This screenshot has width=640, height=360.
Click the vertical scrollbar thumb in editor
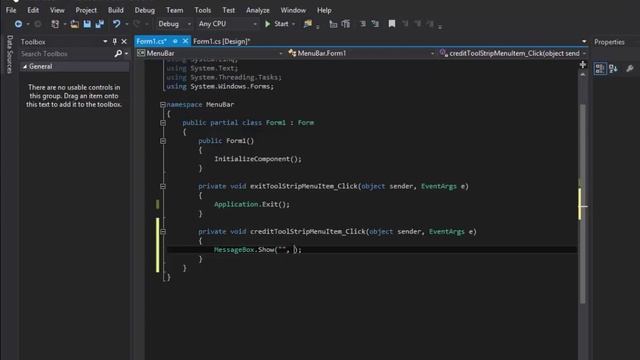tap(583, 204)
